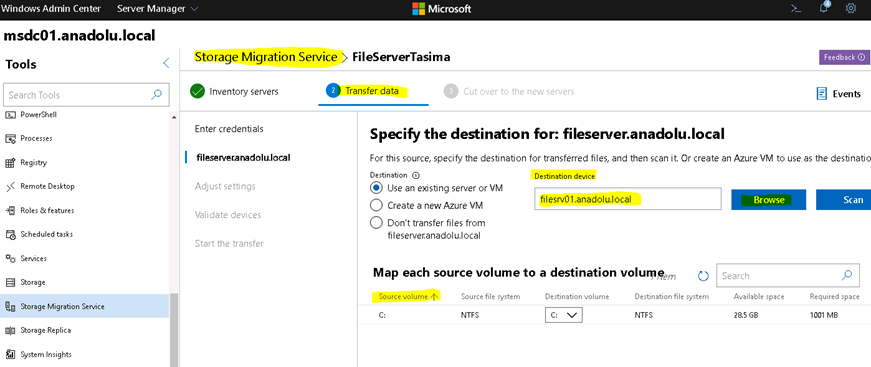Select Use an existing server or VM
This screenshot has height=367, width=871.
point(437,188)
